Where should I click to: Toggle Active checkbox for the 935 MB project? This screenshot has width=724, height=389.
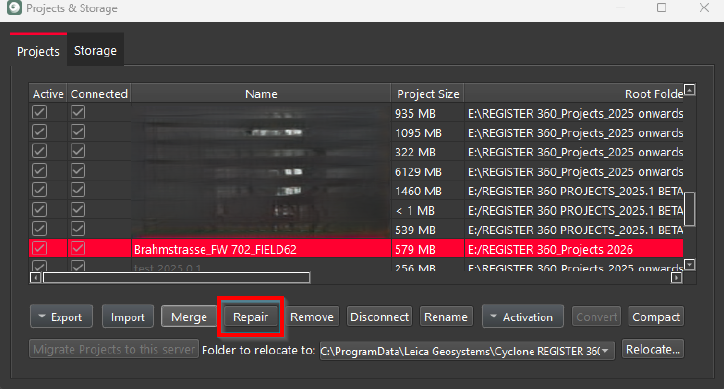[40, 112]
